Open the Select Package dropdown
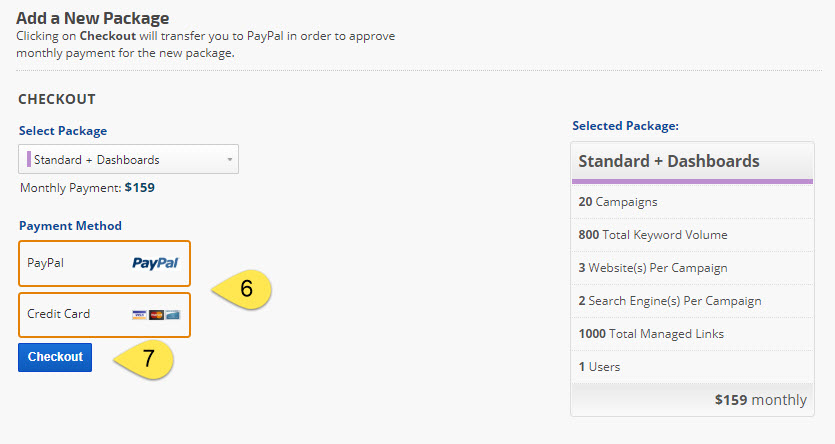 [x=128, y=159]
